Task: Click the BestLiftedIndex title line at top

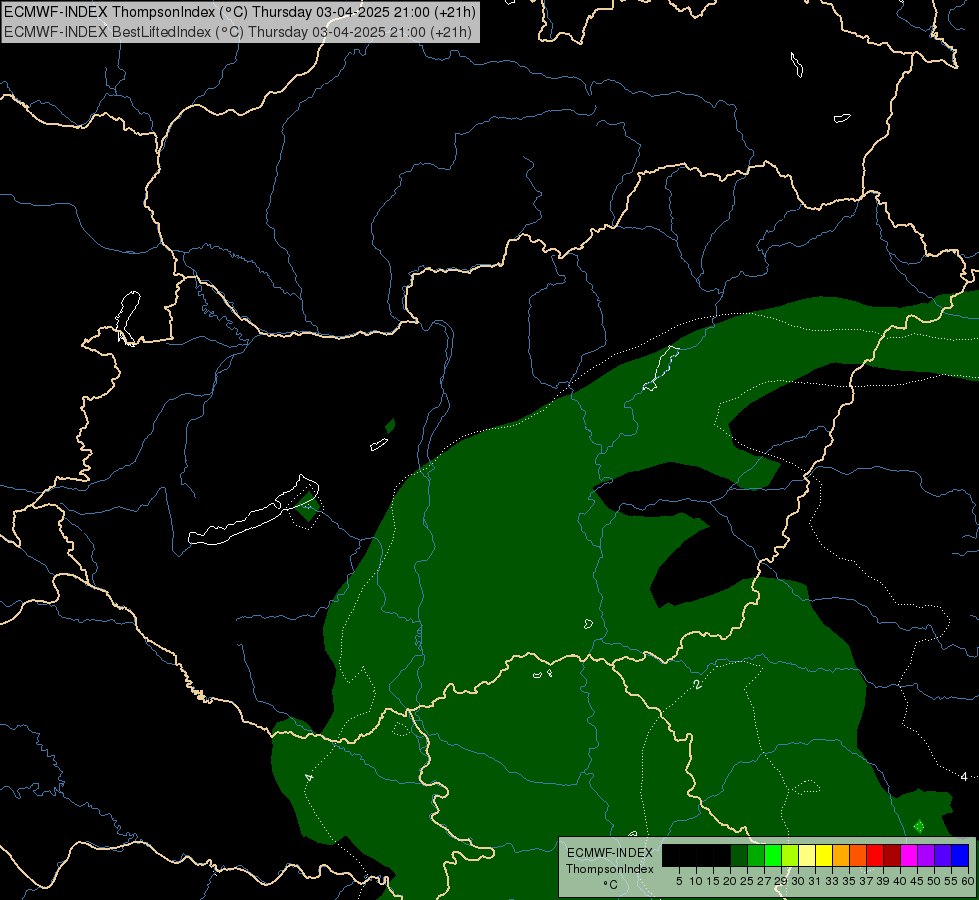Action: [x=238, y=32]
